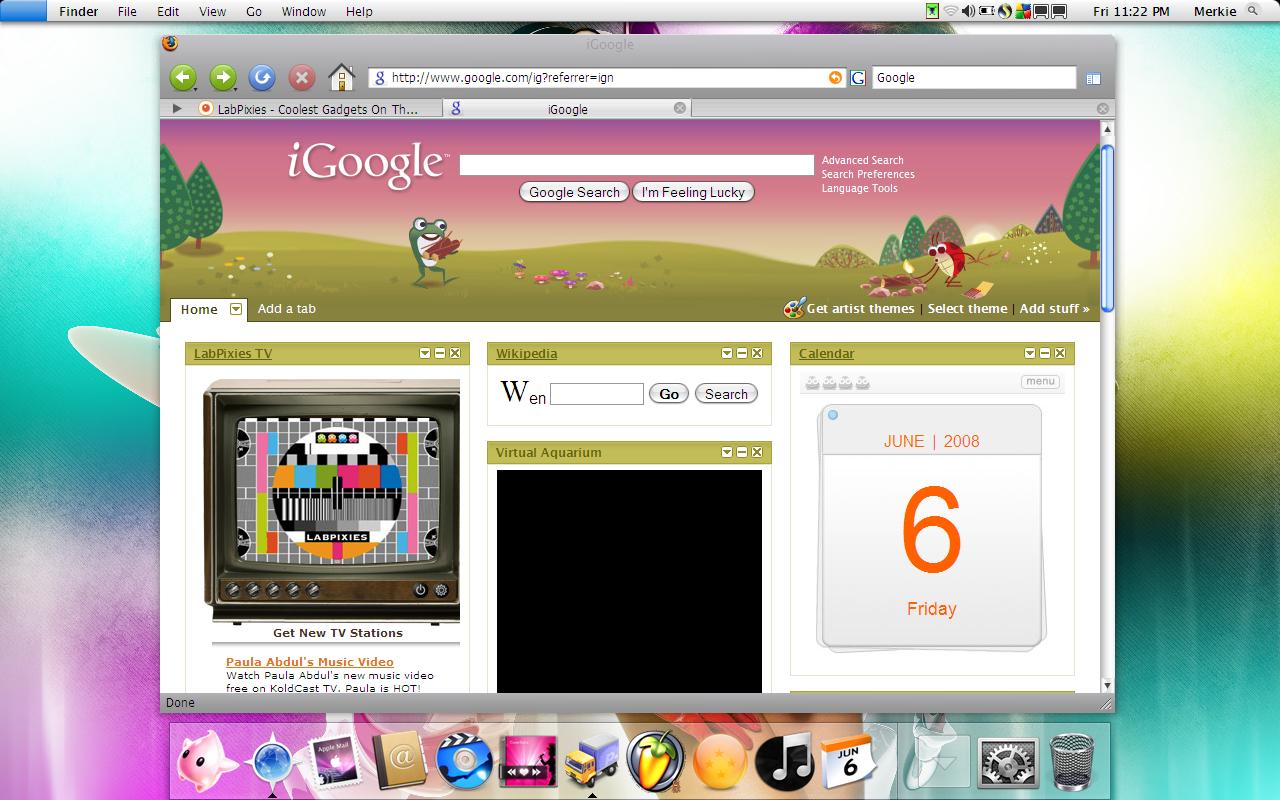Open the Go menu

point(254,11)
